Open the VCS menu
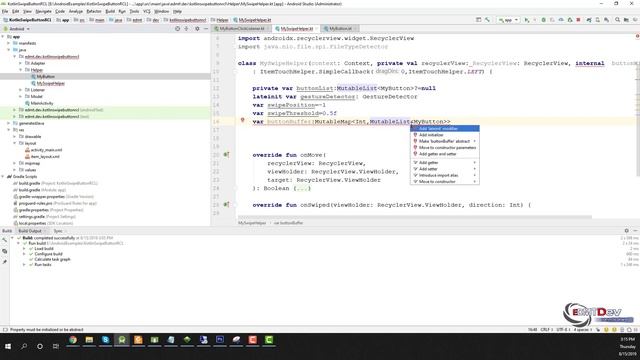The height and width of the screenshot is (360, 640). coord(147,11)
